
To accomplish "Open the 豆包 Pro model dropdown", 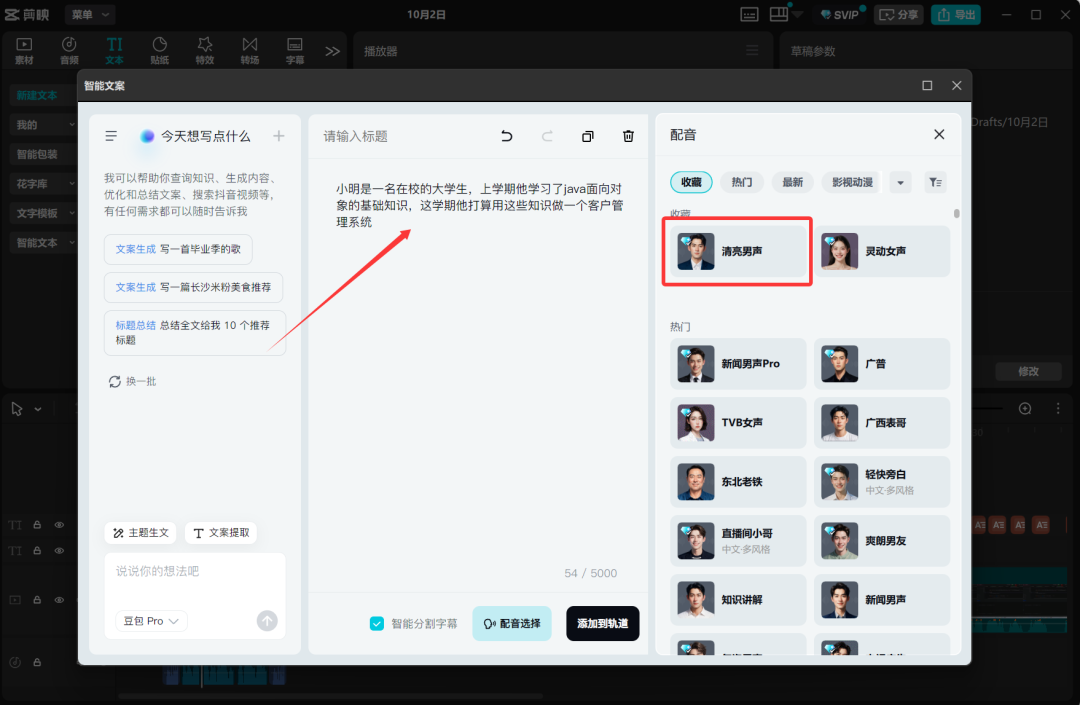I will 150,620.
